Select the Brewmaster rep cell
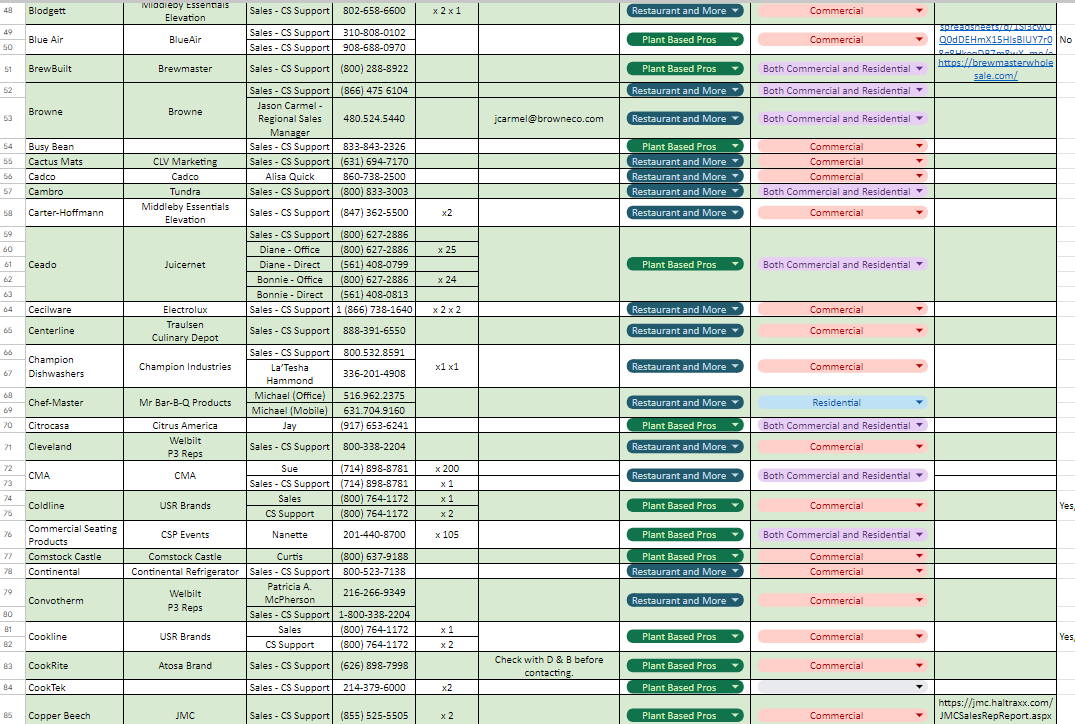Image resolution: width=1075 pixels, height=724 pixels. (185, 69)
